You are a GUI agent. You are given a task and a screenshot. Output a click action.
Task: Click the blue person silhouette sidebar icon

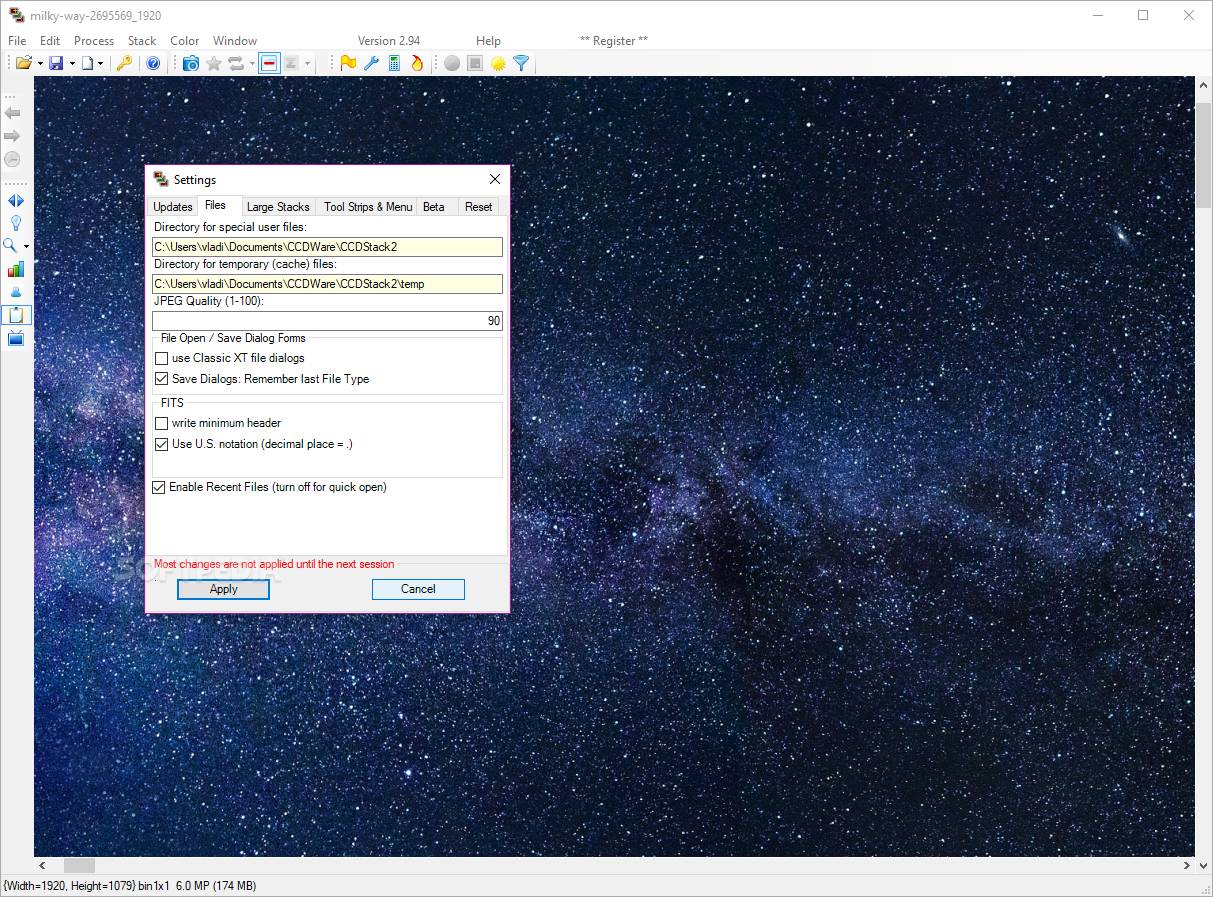(15, 292)
